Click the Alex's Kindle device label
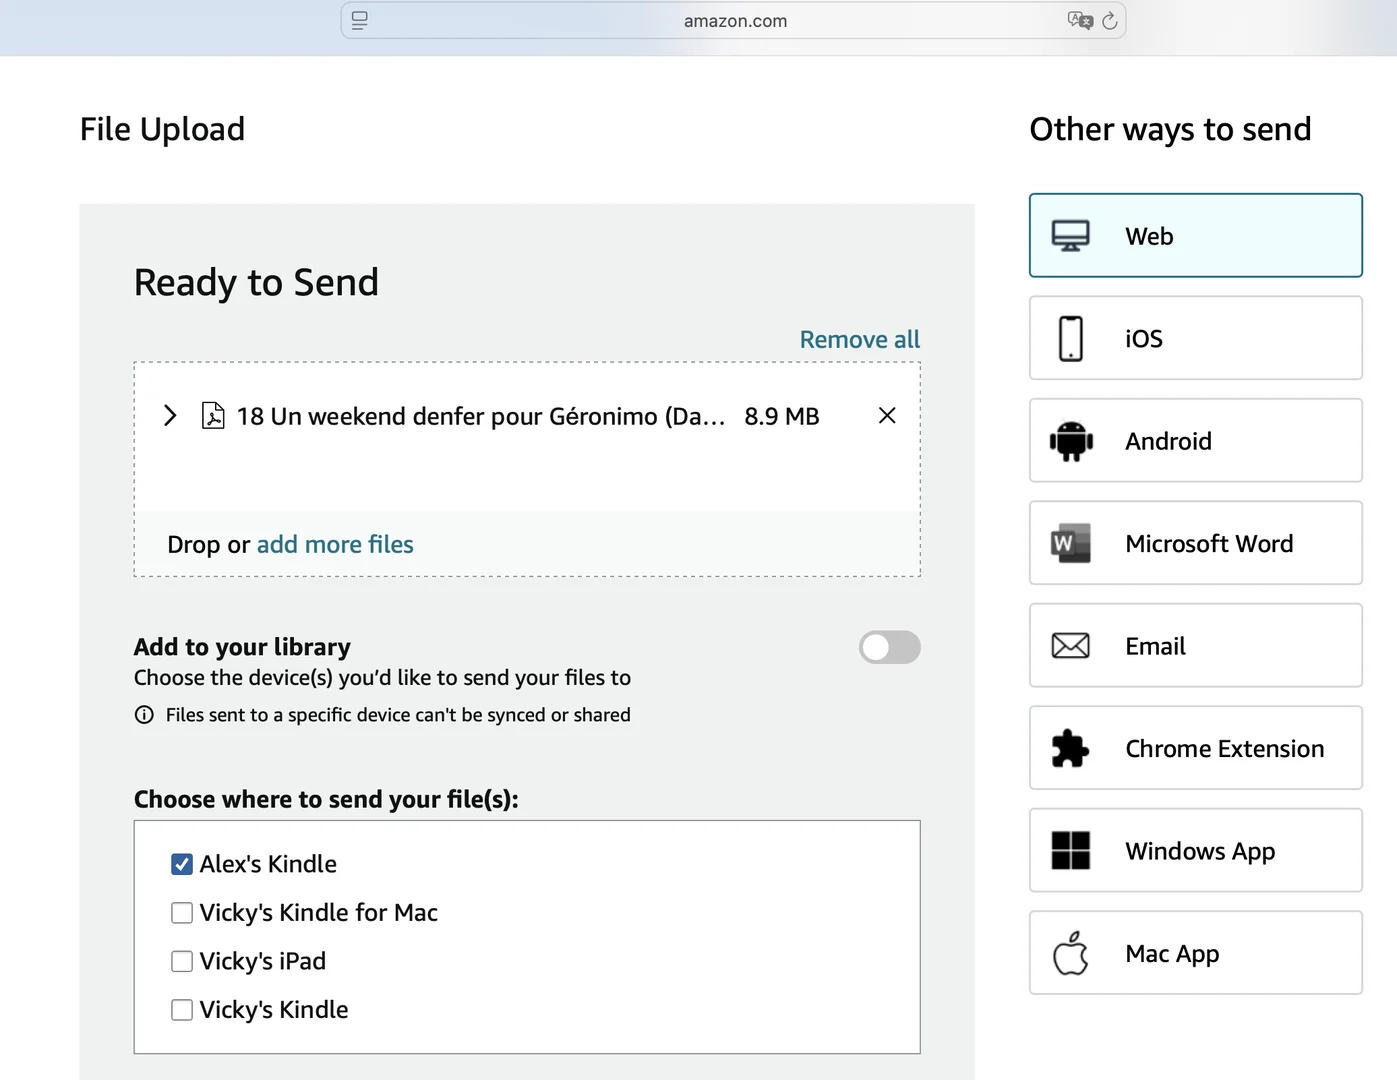Viewport: 1397px width, 1080px height. 268,864
